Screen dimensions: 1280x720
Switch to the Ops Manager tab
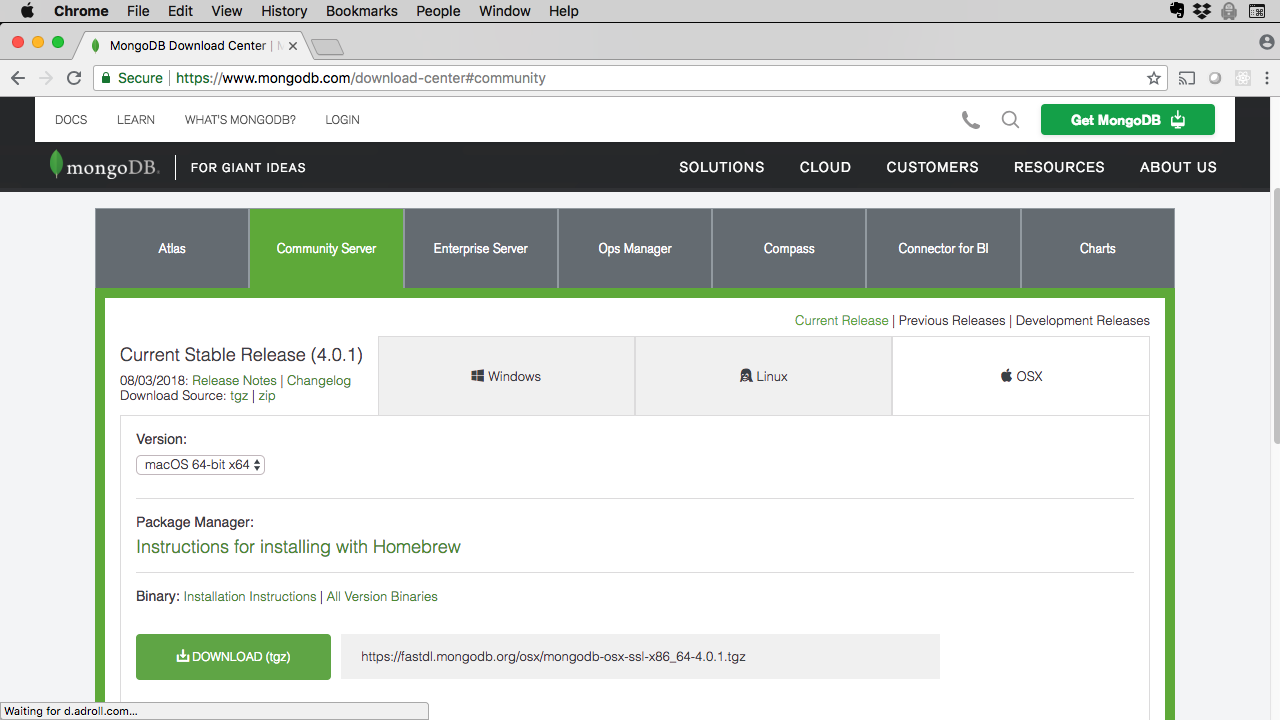click(635, 248)
